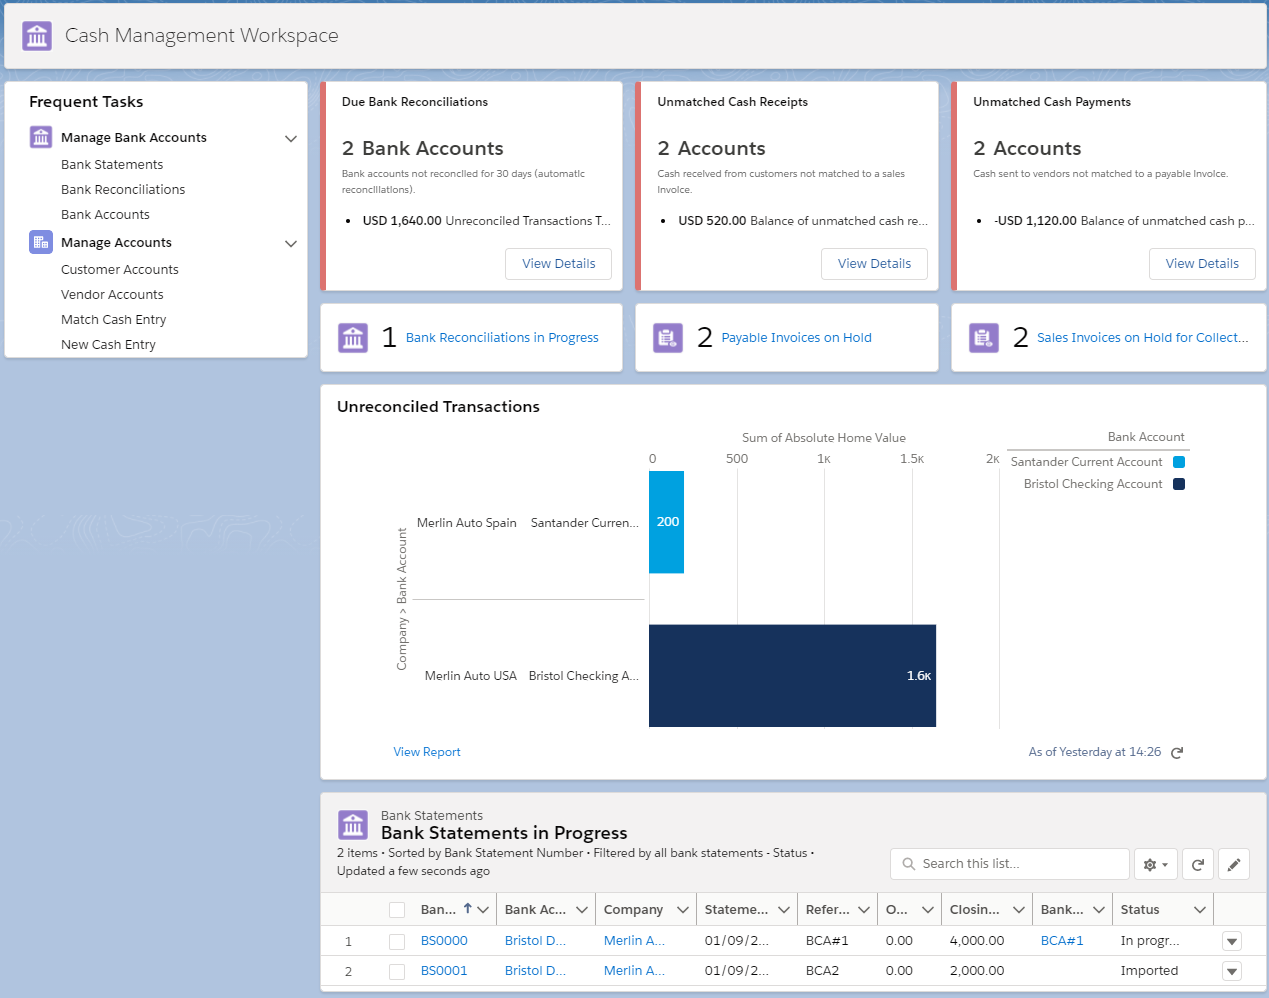Click the Payable Invoices on Hold icon
The height and width of the screenshot is (998, 1269).
pos(668,338)
